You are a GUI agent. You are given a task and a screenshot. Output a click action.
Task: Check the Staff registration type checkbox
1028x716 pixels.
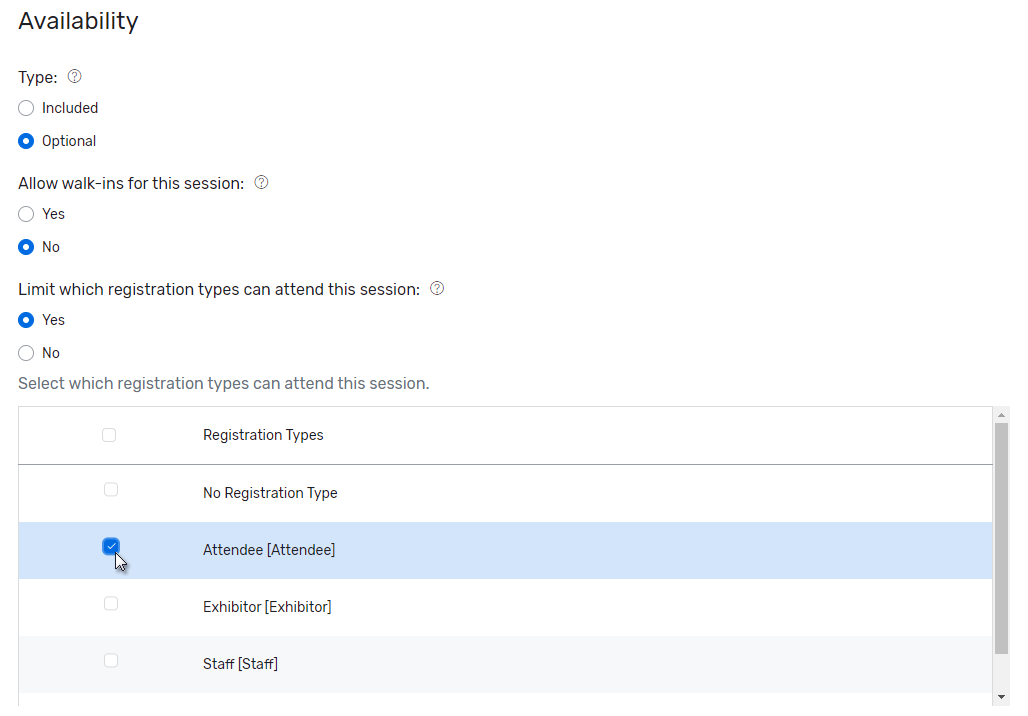tap(111, 661)
